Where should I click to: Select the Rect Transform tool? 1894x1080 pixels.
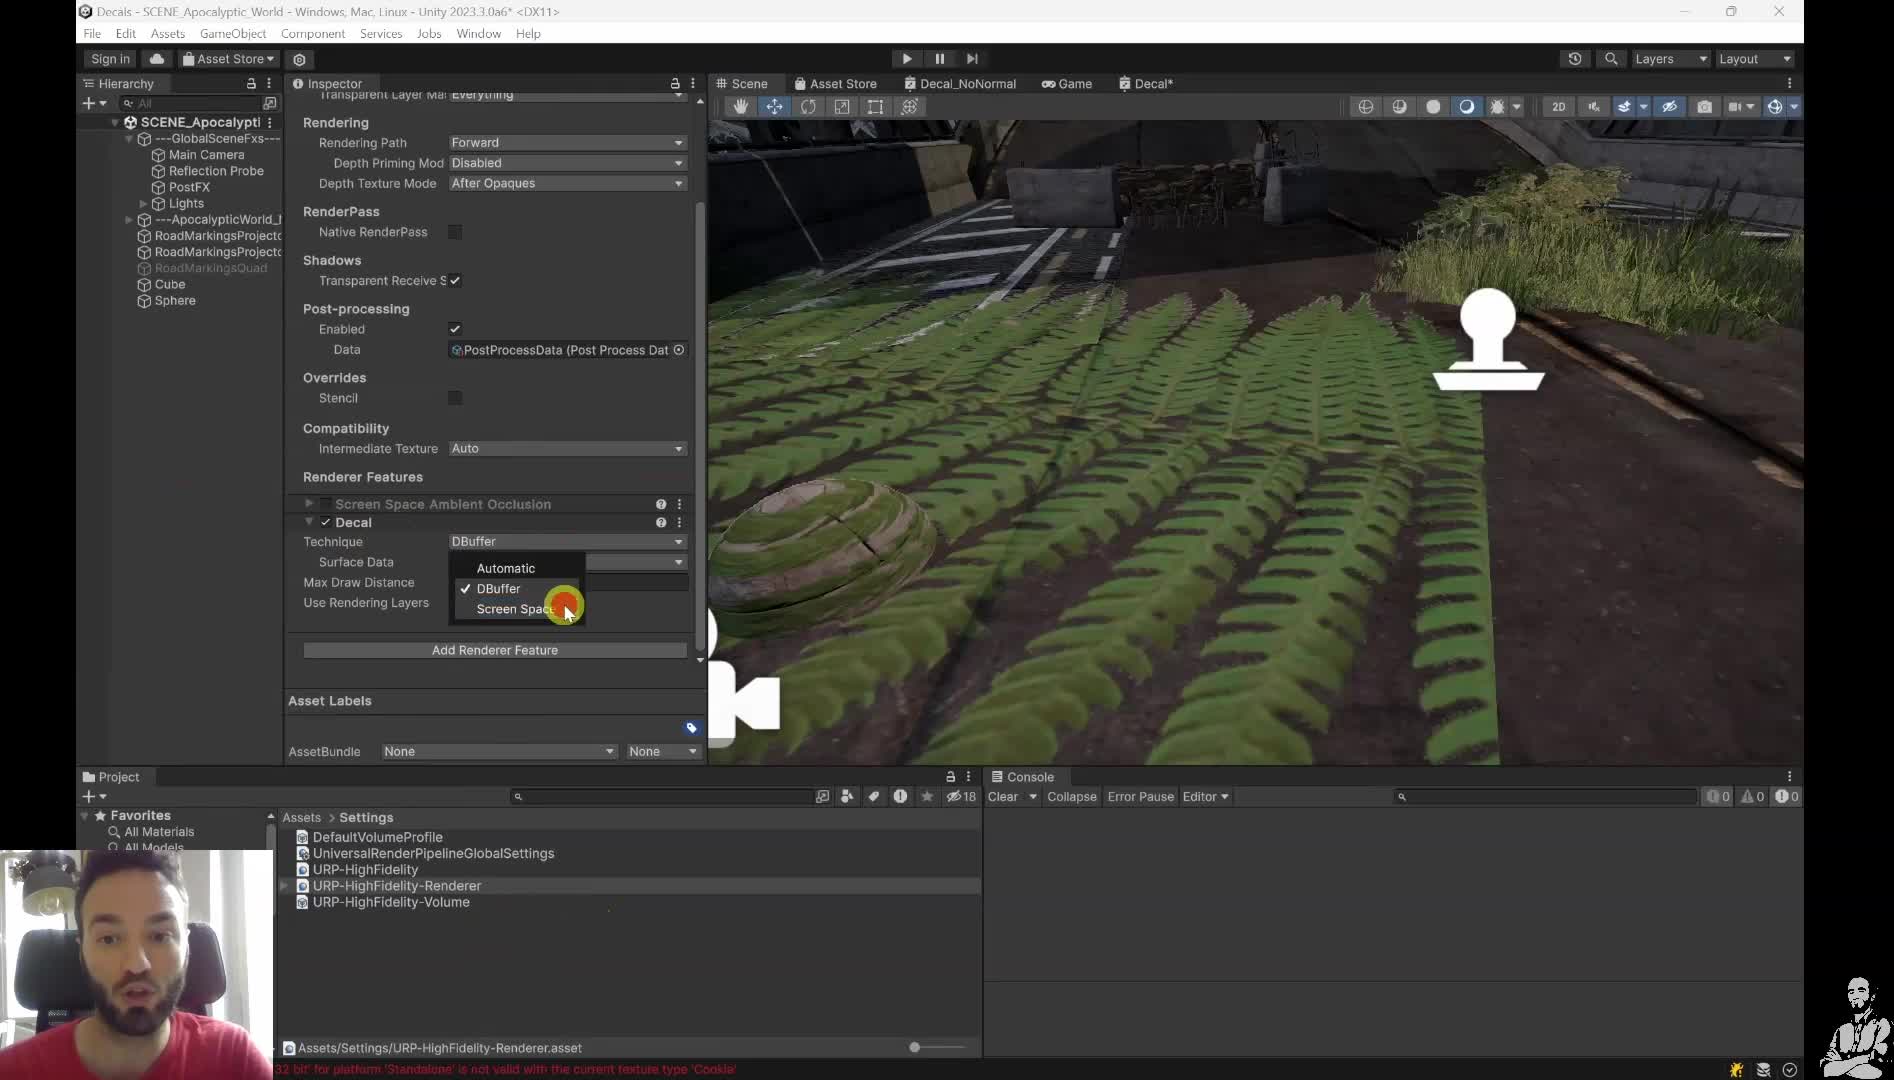pyautogui.click(x=876, y=106)
